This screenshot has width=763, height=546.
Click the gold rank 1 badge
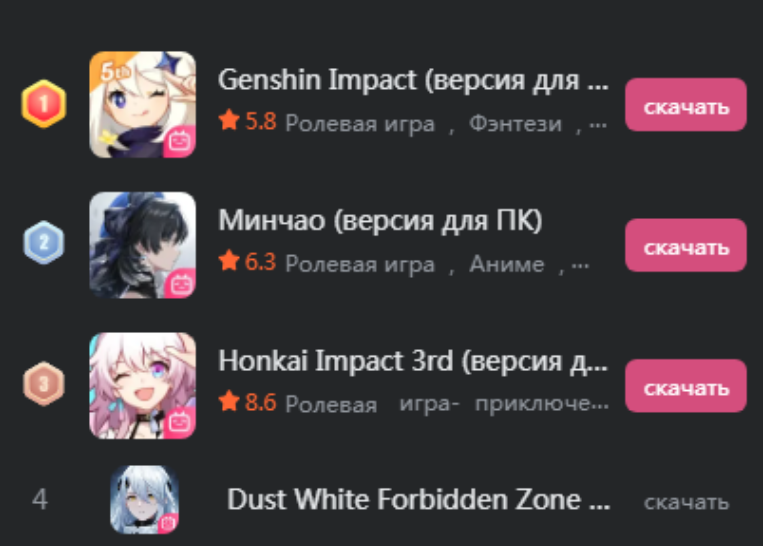(x=44, y=104)
